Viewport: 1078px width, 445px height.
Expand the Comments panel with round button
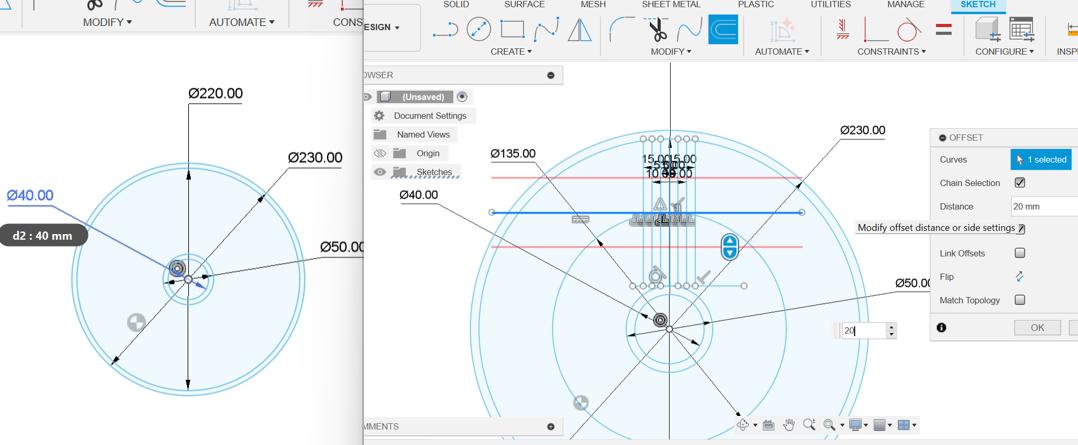(551, 426)
